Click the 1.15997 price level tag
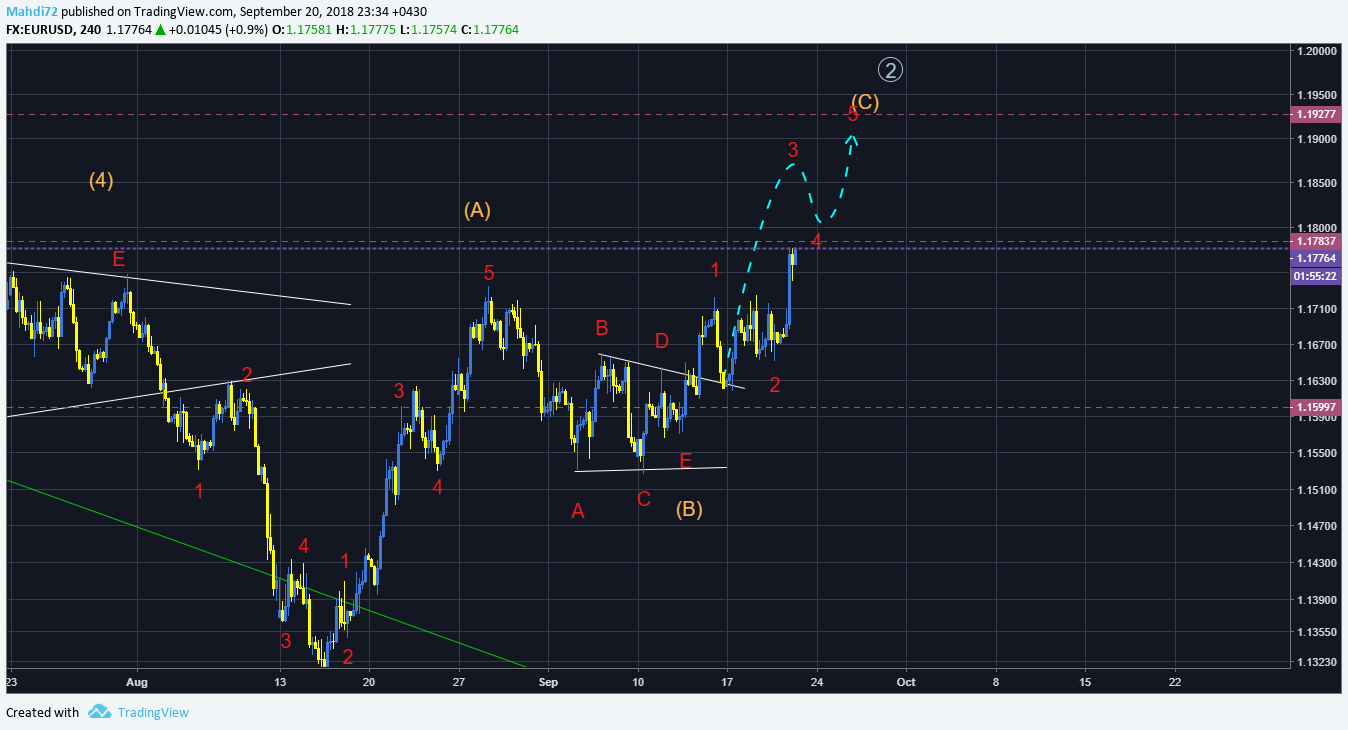1348x730 pixels. coord(1316,407)
